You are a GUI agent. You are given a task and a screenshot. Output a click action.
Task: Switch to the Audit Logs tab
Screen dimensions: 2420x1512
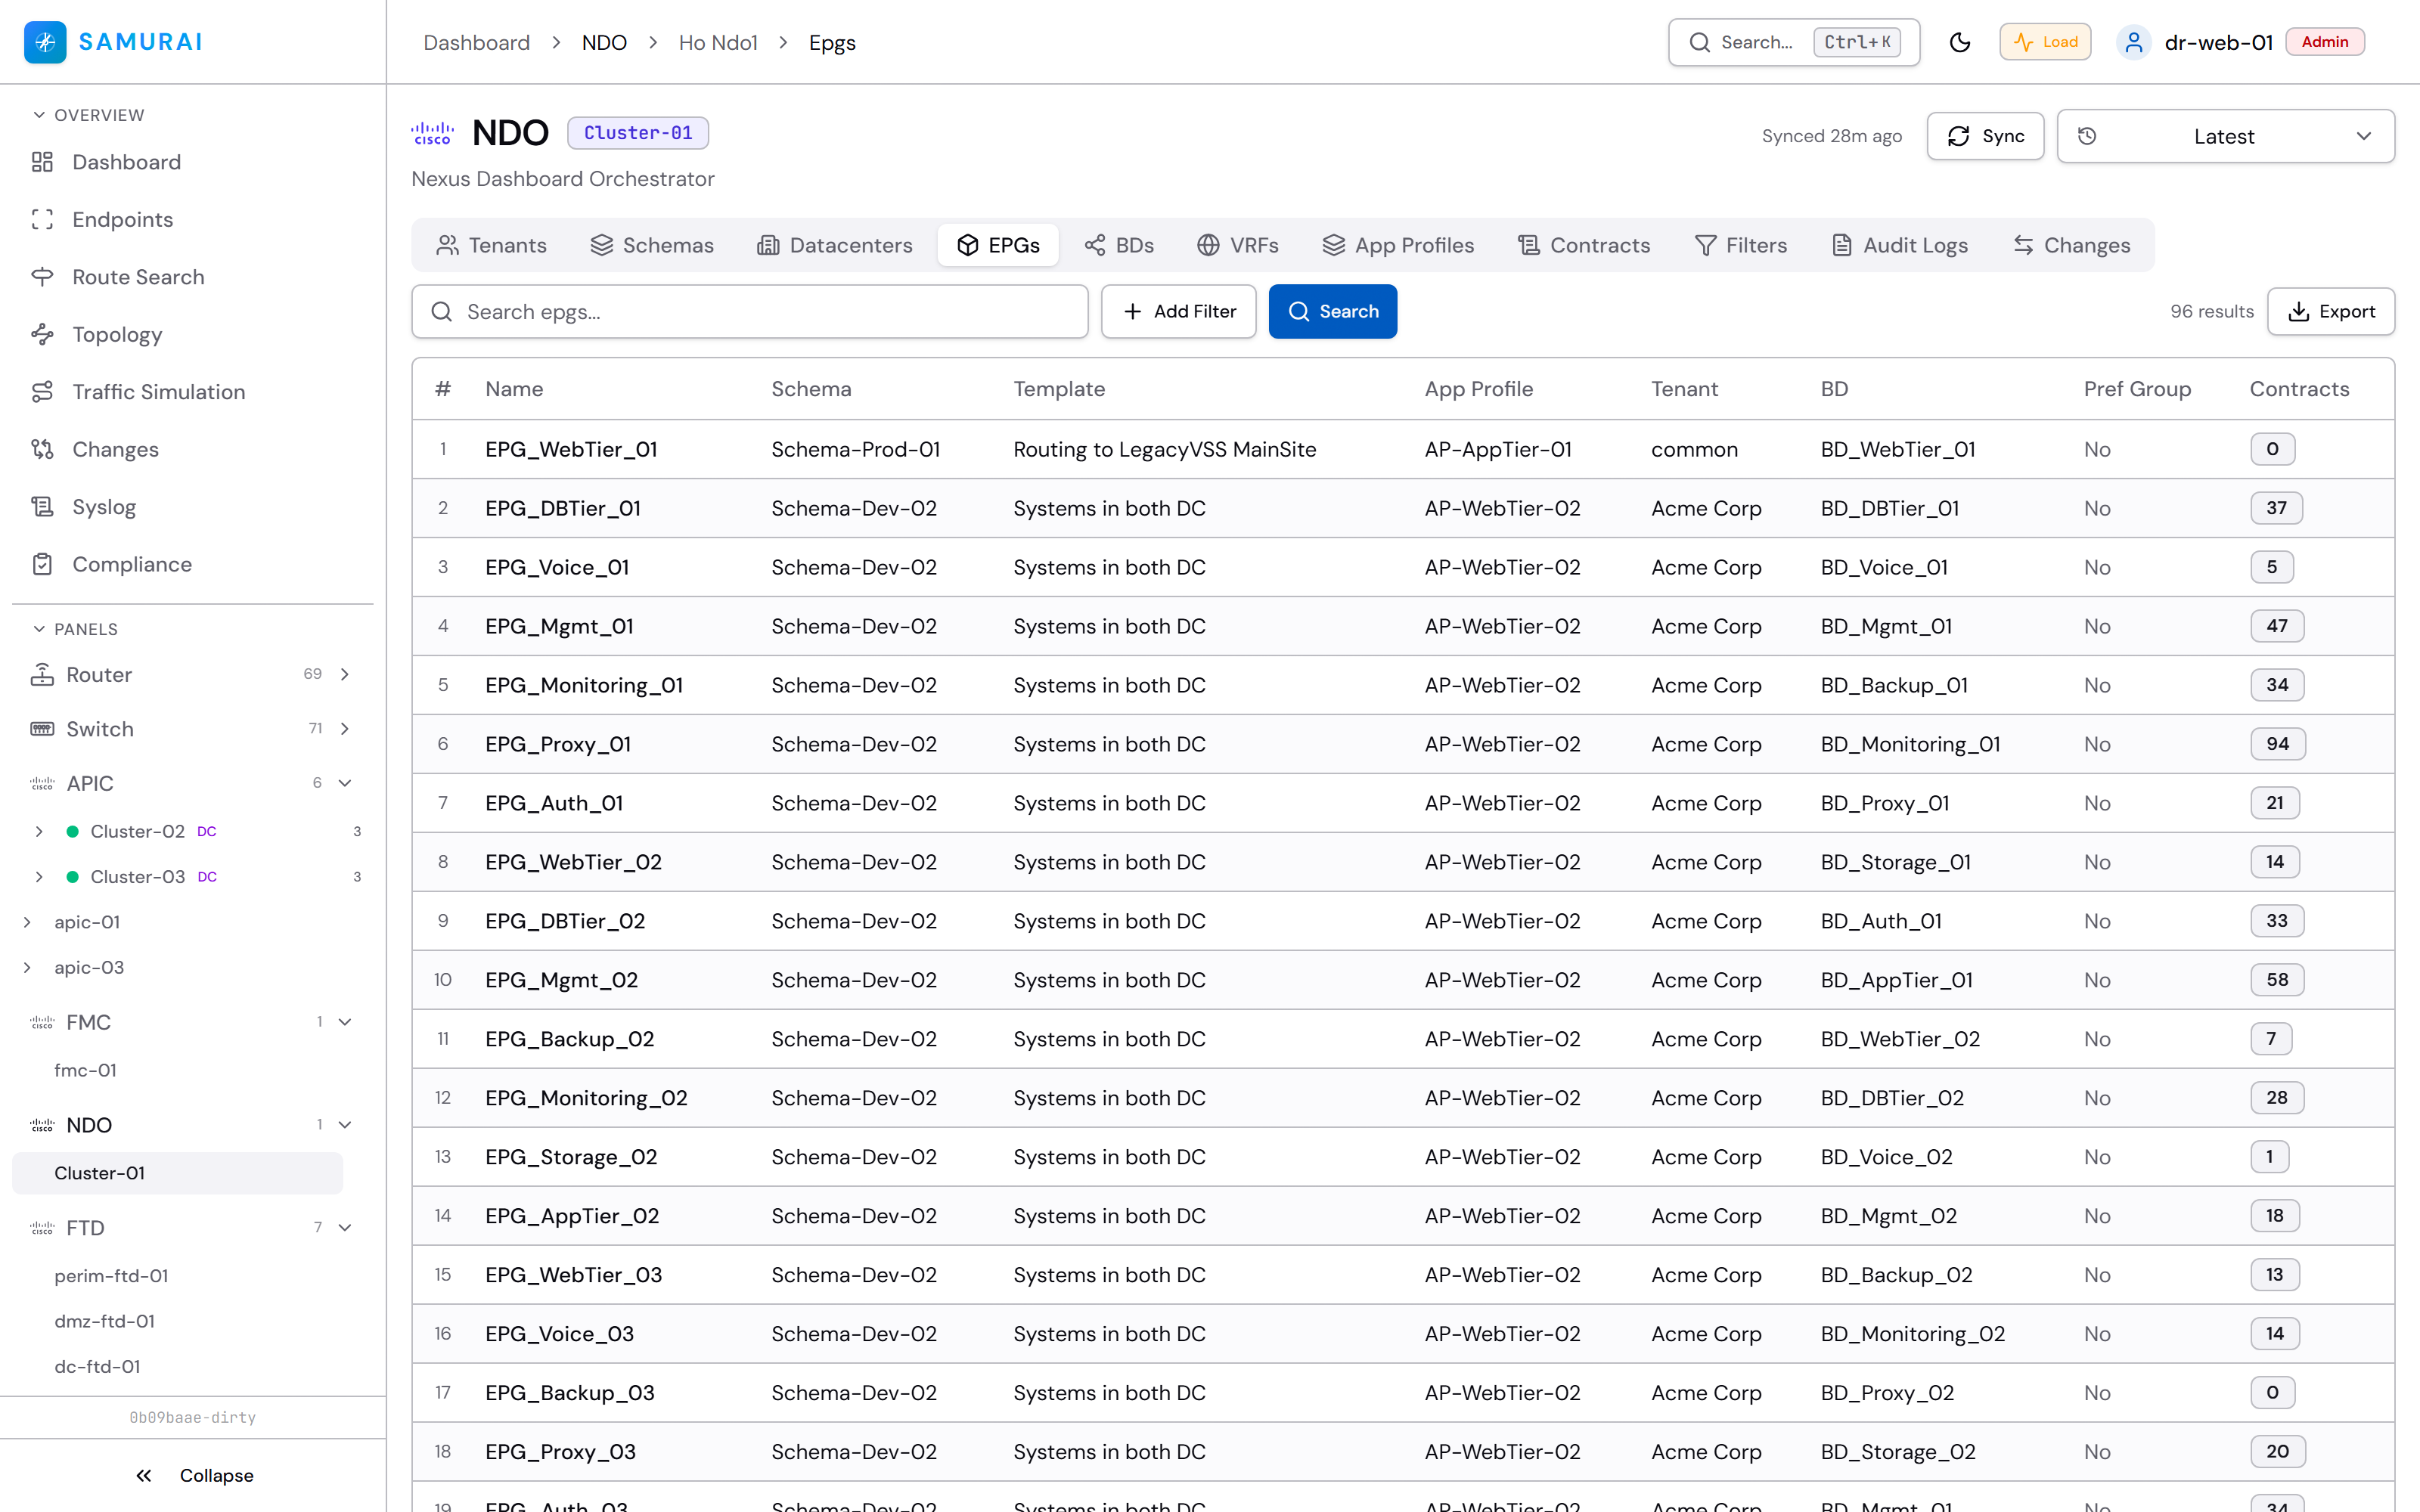click(1899, 245)
